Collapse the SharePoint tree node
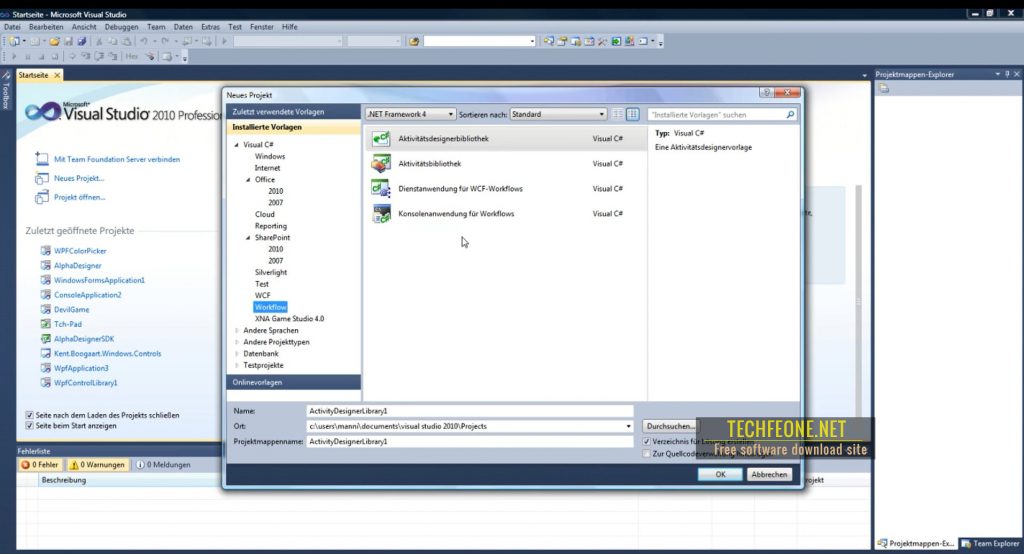Screen dimensions: 1024x554 point(248,238)
